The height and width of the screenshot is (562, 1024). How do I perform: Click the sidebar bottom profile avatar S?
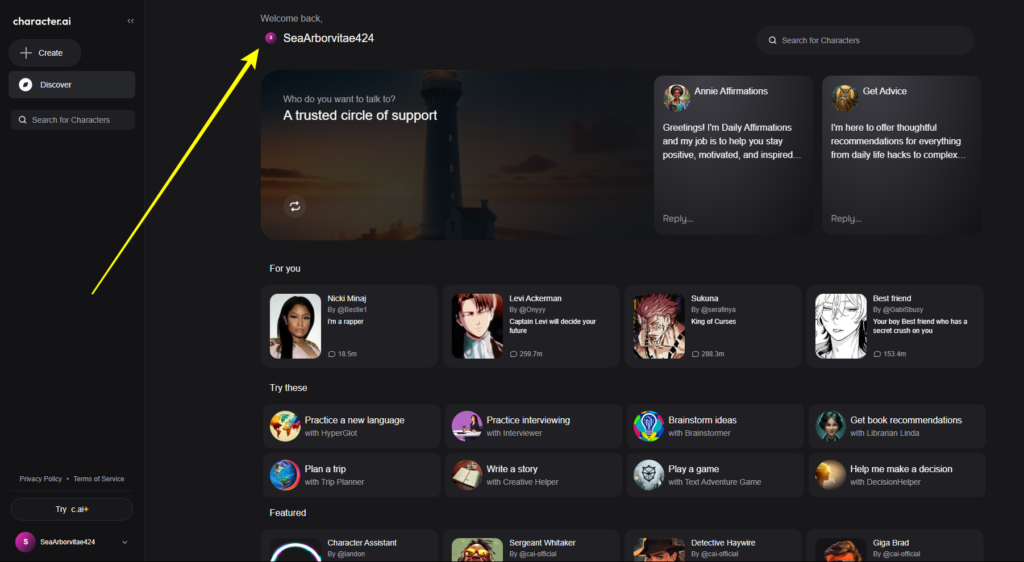click(25, 542)
